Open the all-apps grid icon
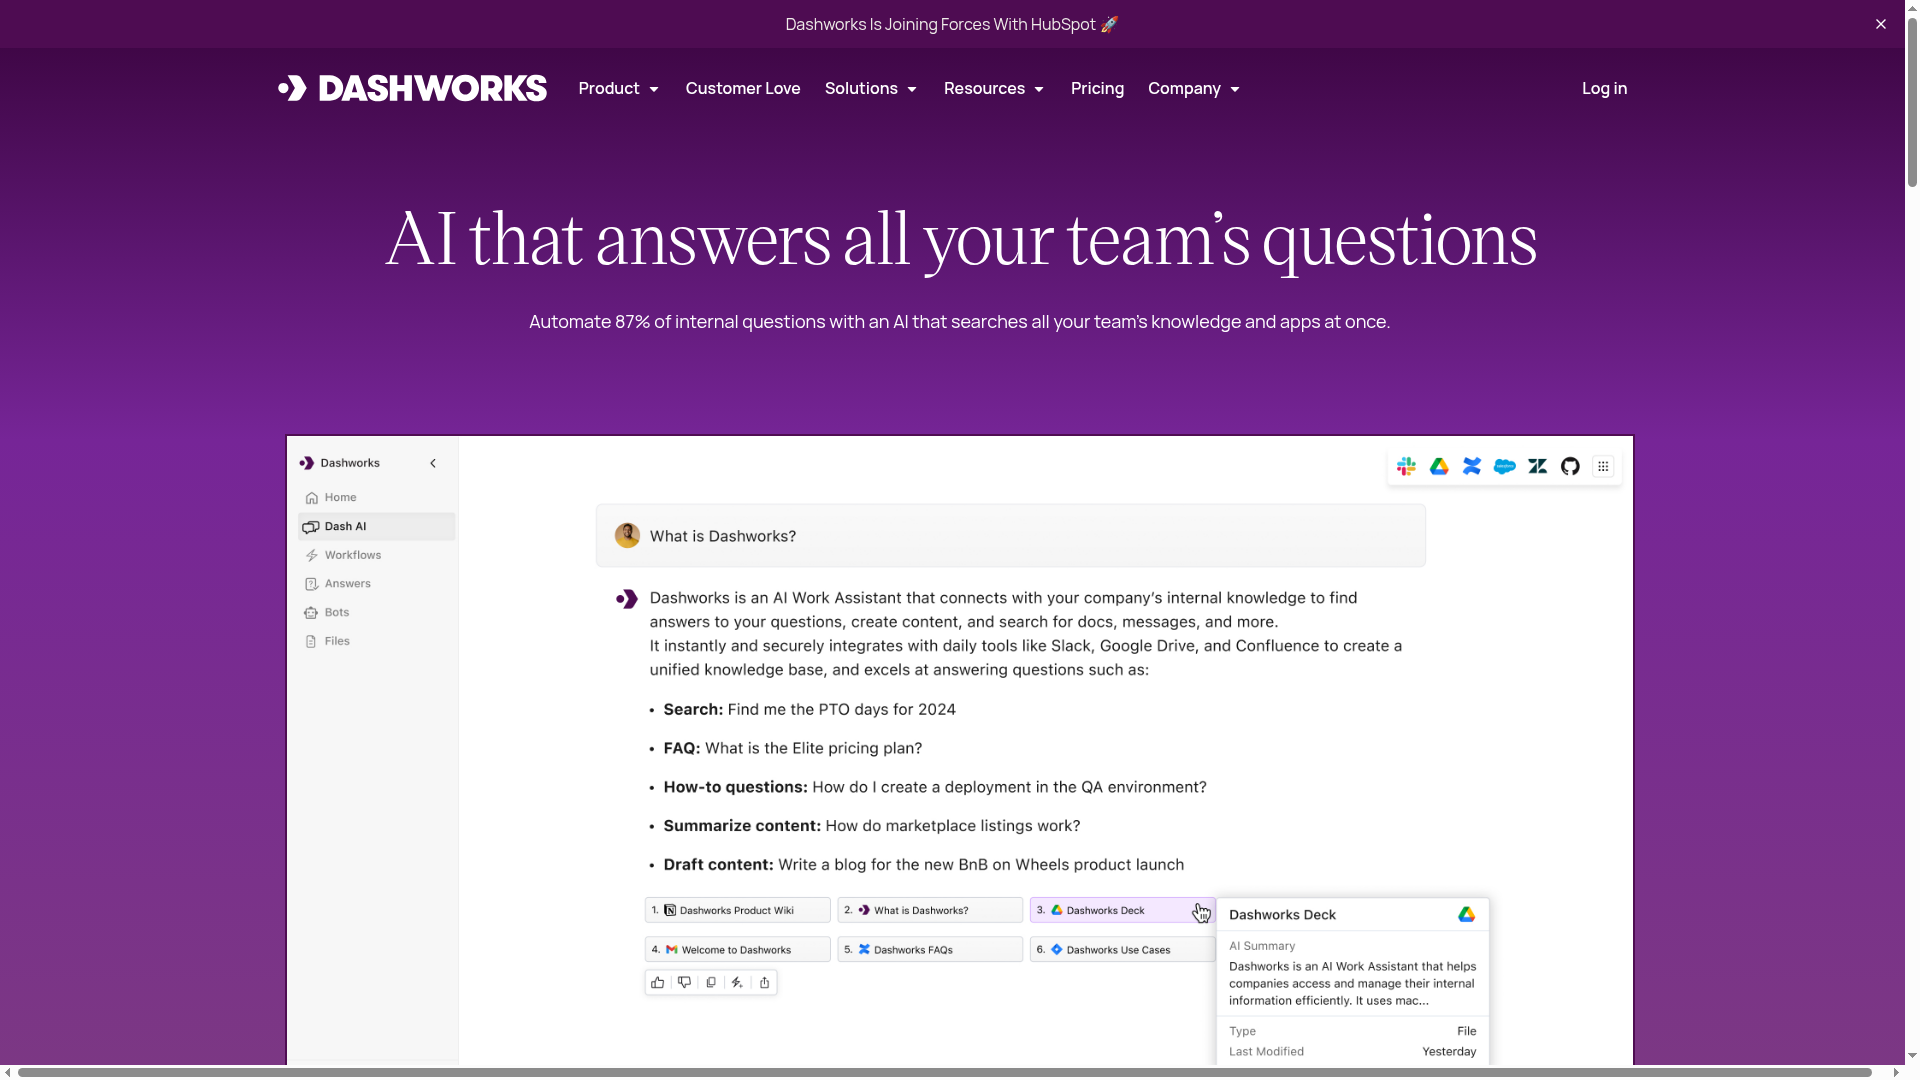1920x1080 pixels. point(1603,466)
